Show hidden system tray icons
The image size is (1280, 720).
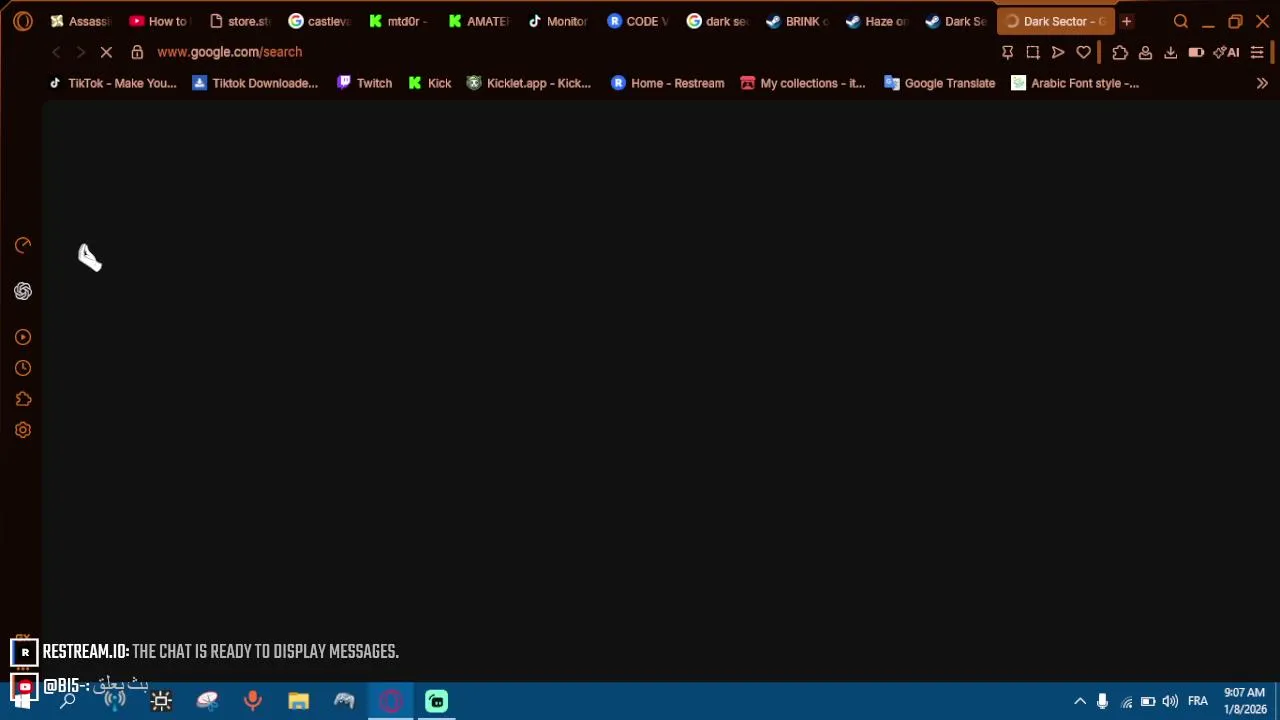[1080, 701]
